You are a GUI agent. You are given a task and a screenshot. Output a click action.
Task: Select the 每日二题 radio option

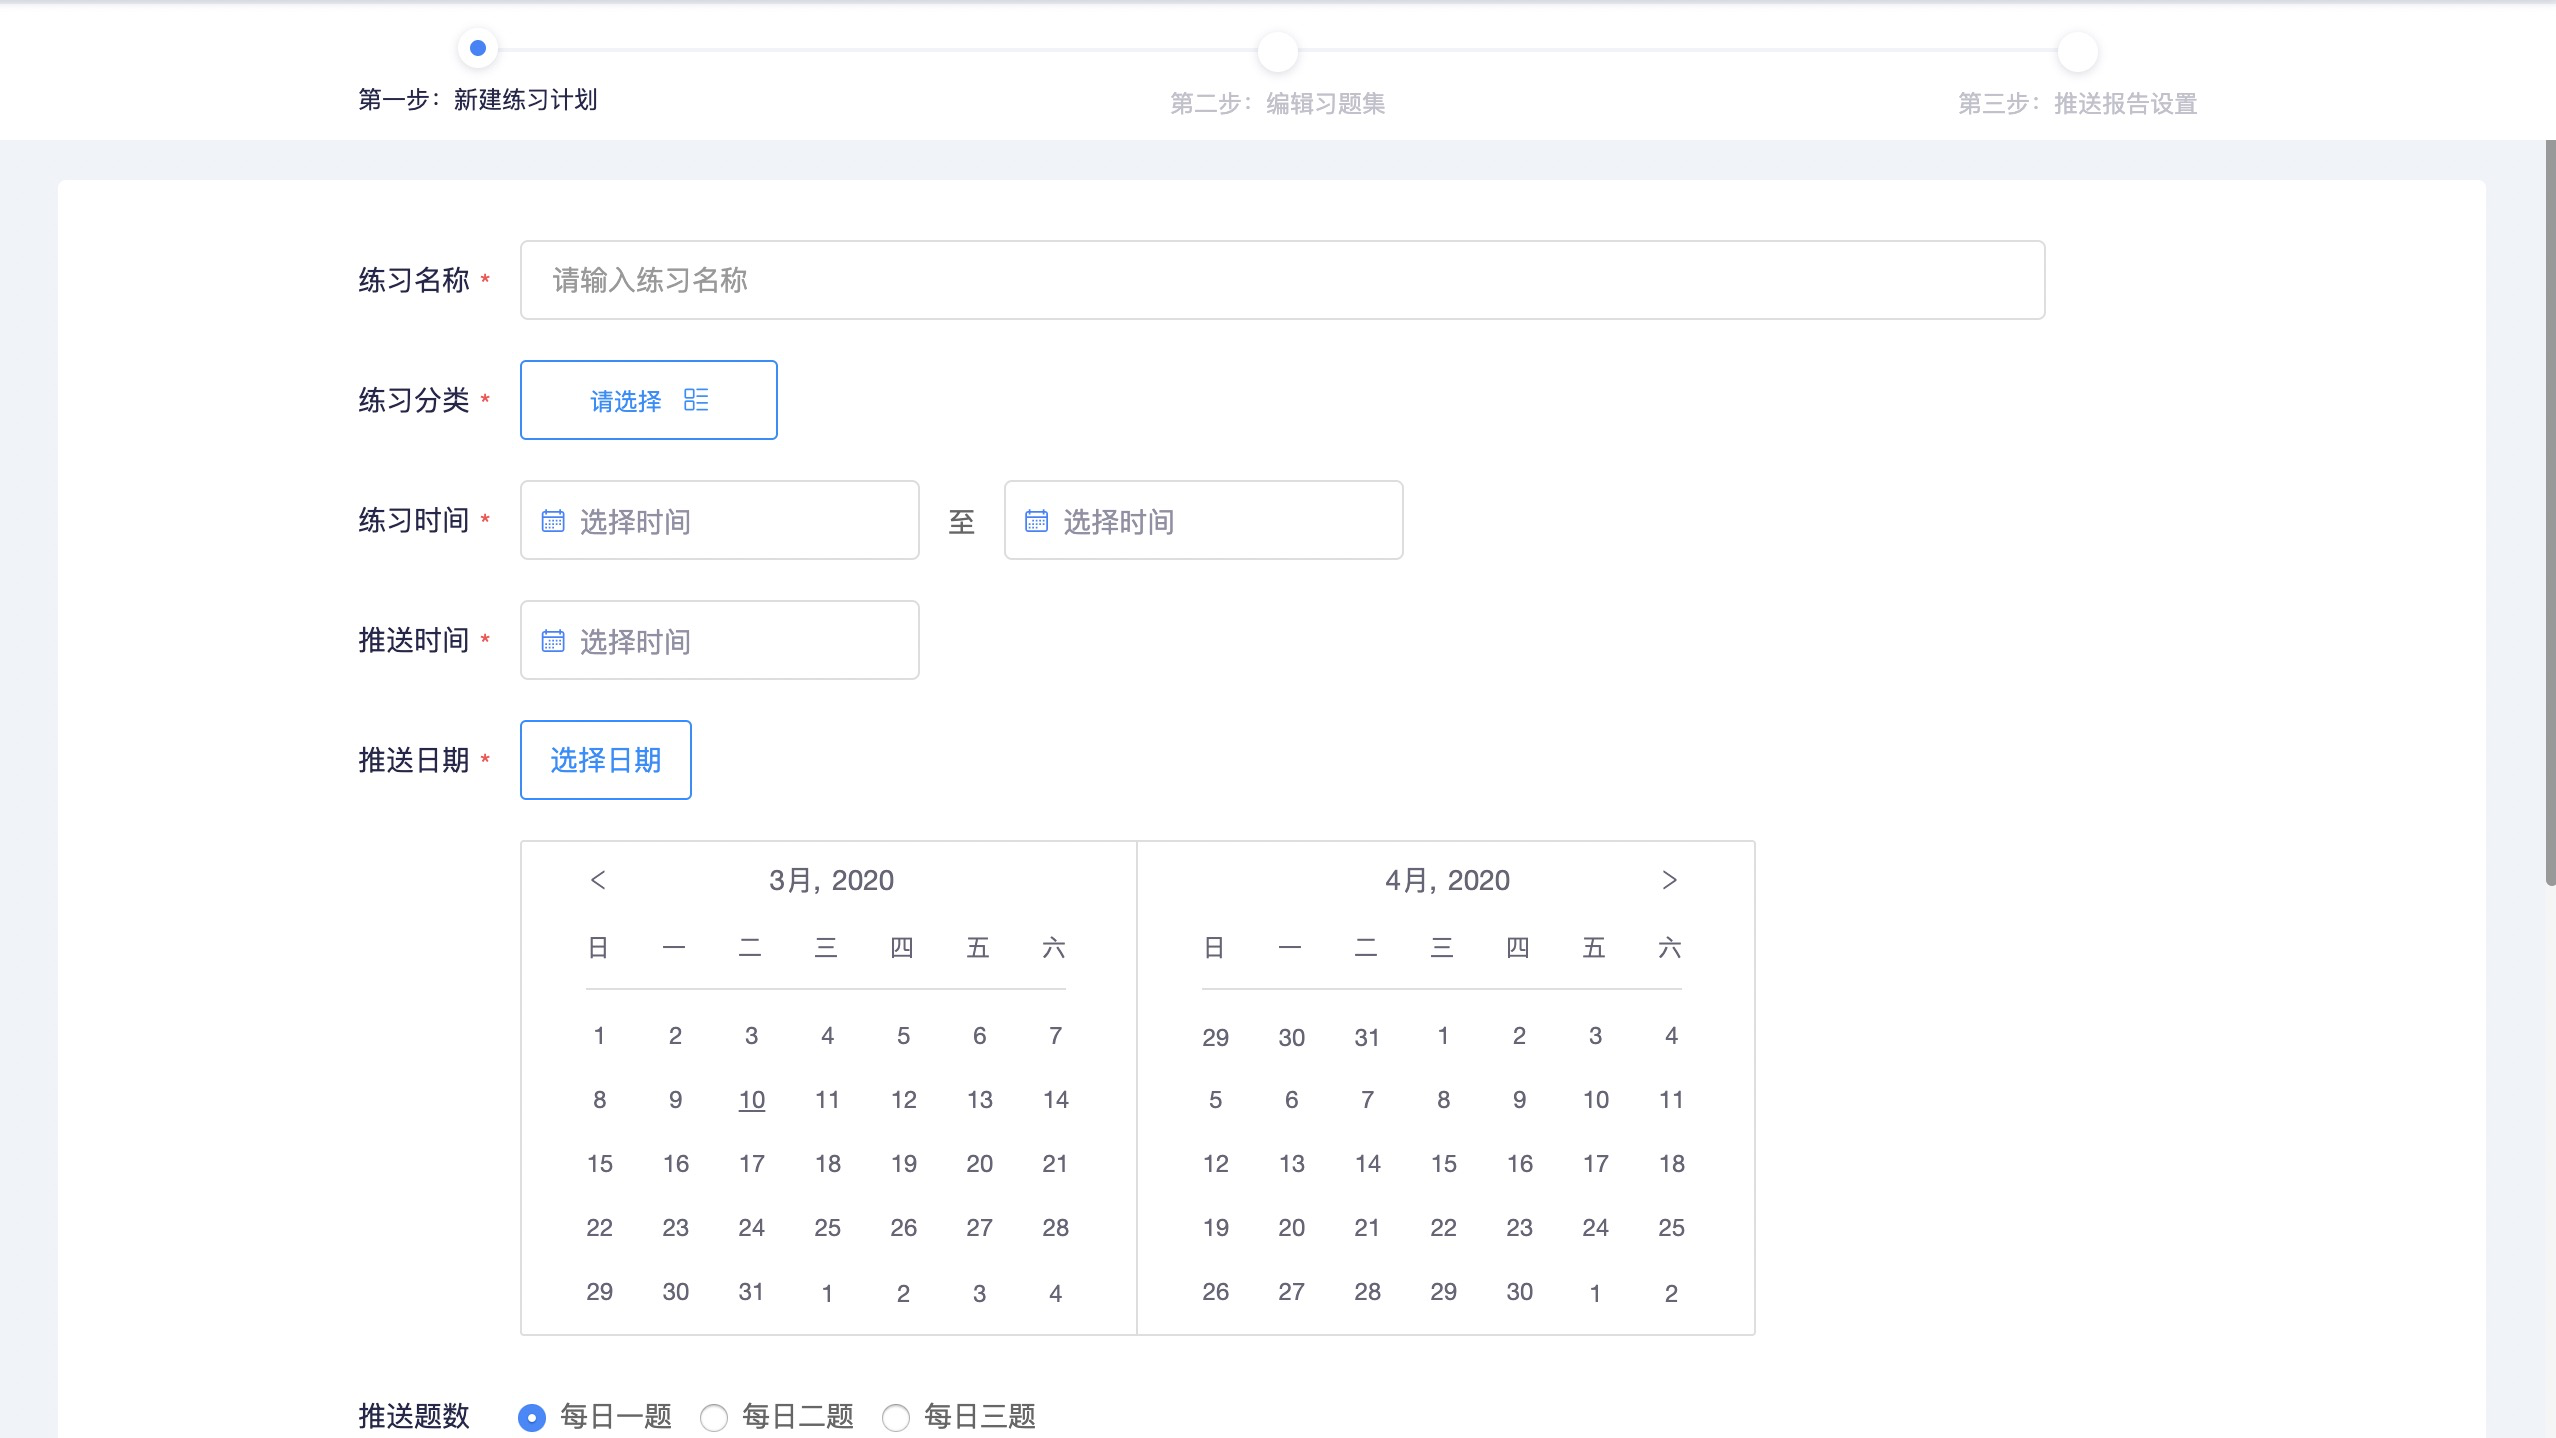[x=714, y=1417]
